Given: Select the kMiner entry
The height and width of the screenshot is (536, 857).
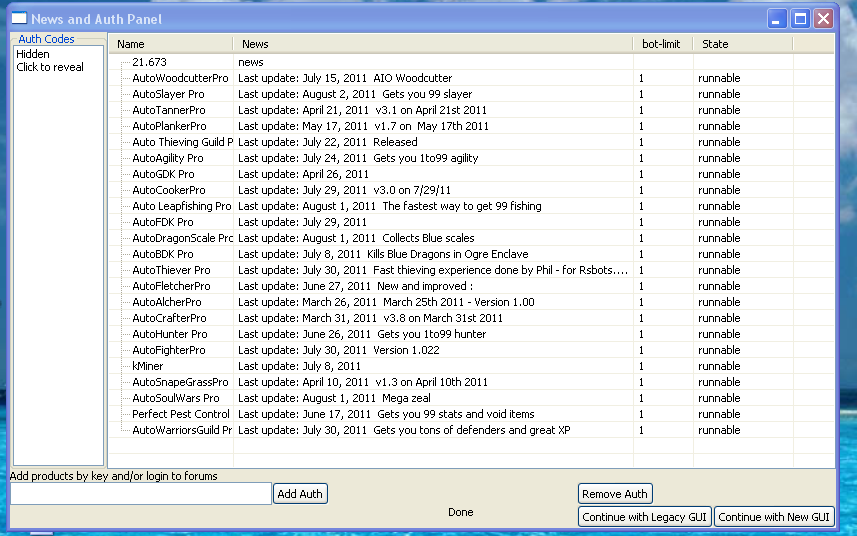Looking at the screenshot, I should click(x=148, y=366).
